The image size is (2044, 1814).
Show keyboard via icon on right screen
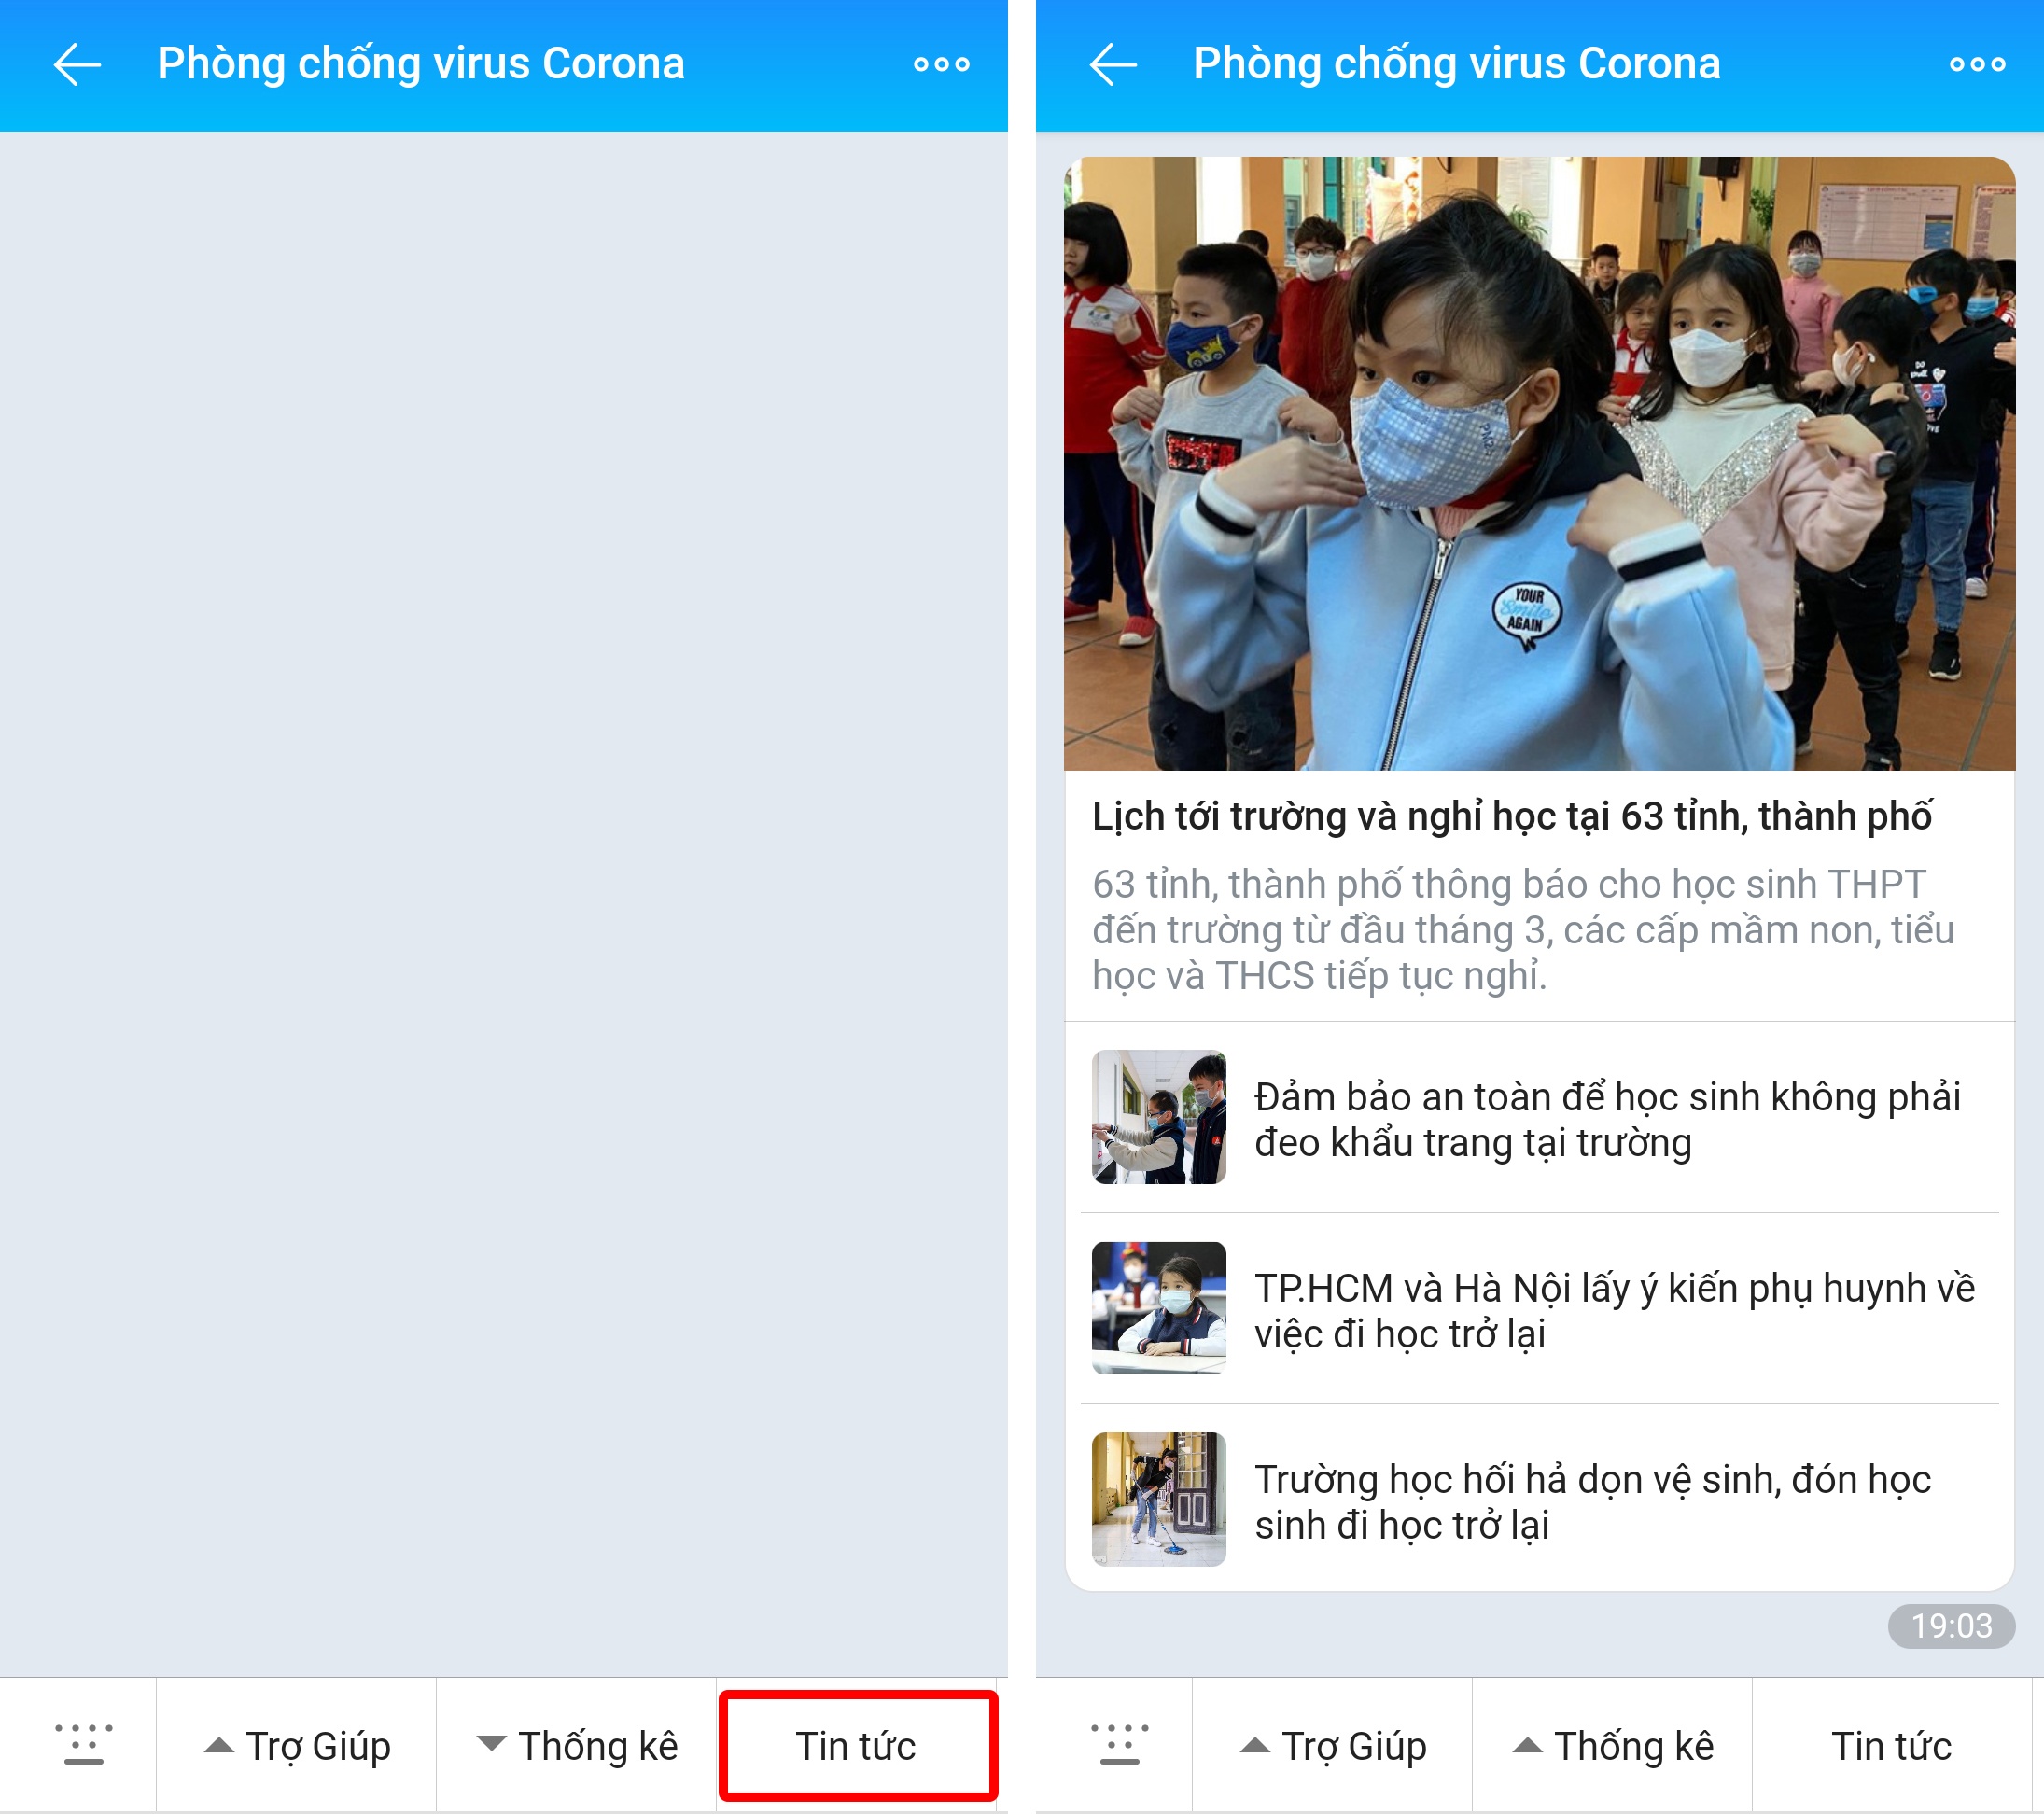(1119, 1745)
